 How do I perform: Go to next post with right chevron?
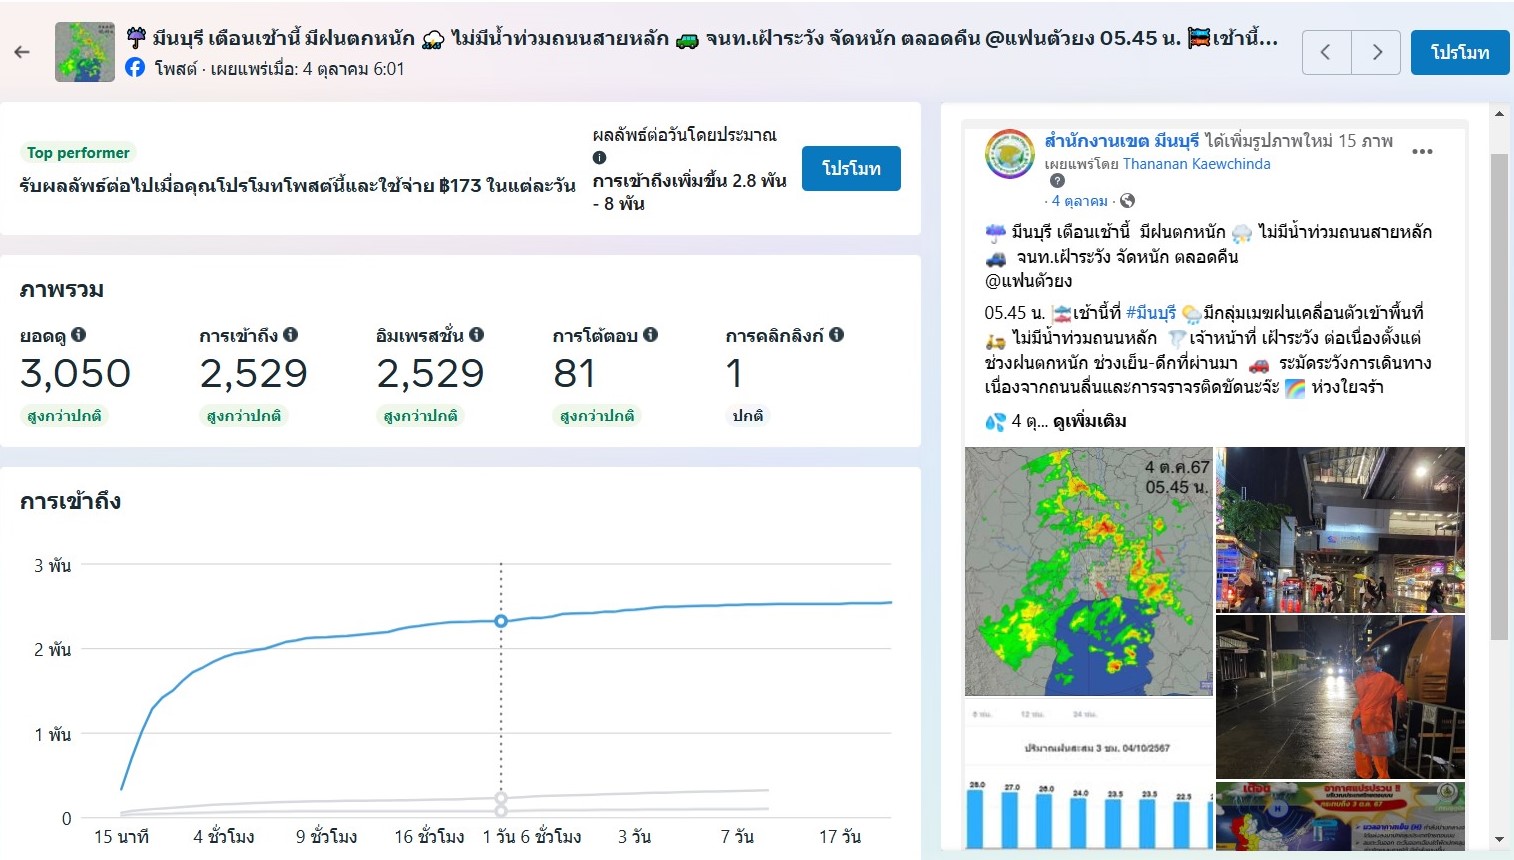1376,52
